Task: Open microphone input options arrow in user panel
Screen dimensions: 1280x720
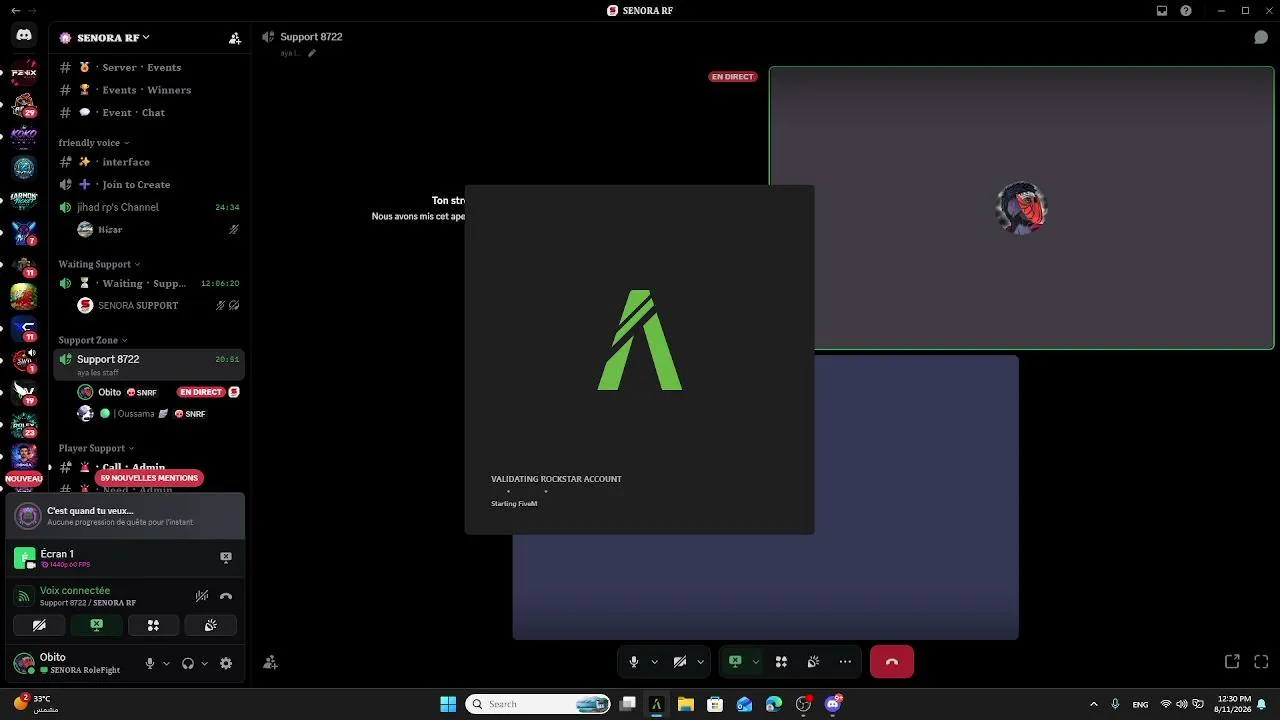Action: [x=166, y=663]
